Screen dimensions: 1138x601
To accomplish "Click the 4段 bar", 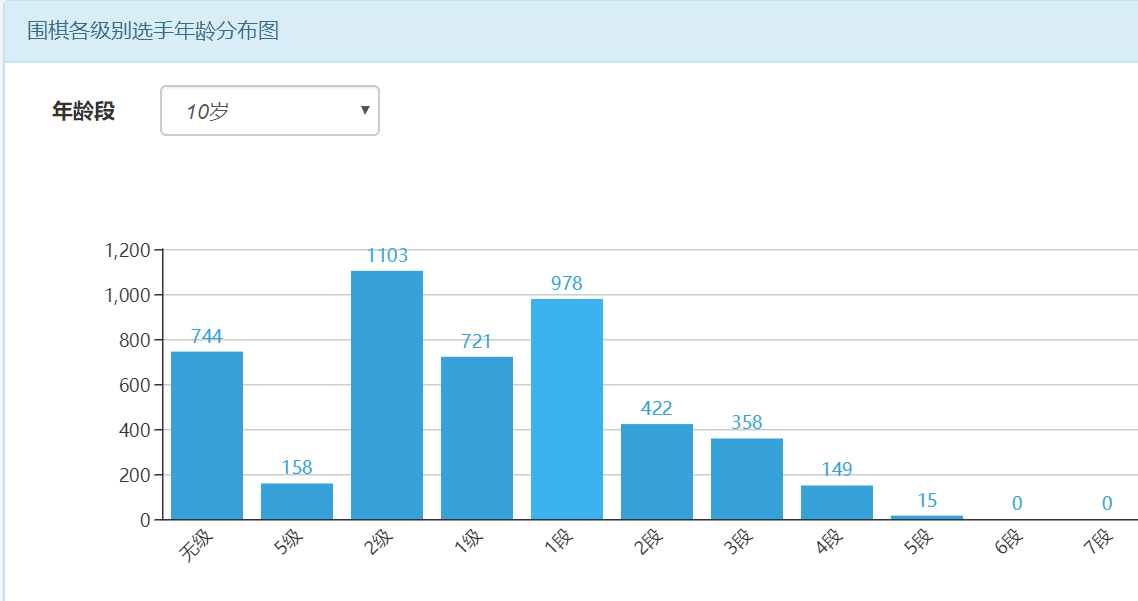I will click(x=837, y=502).
